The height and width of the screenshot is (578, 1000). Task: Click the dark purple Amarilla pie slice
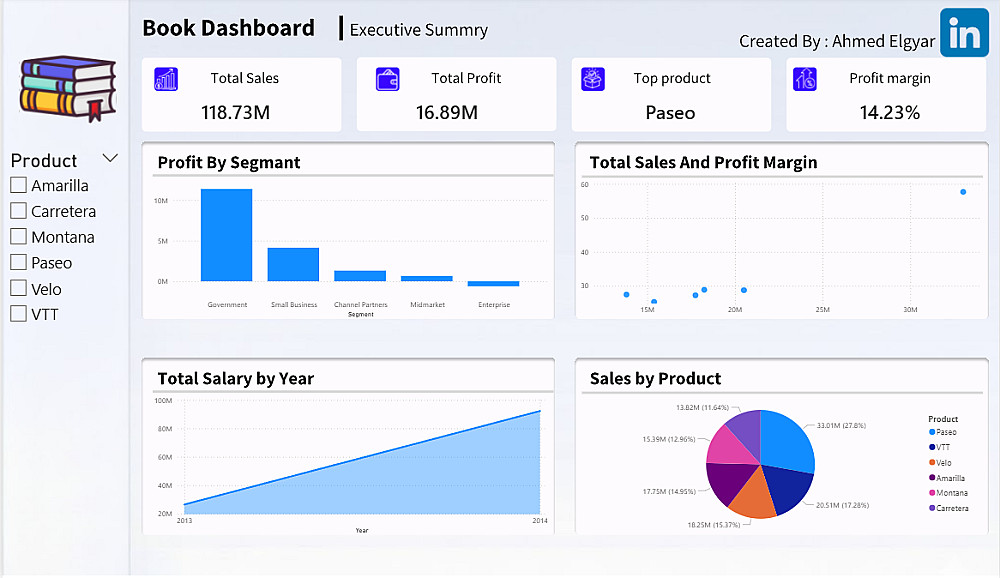click(730, 482)
